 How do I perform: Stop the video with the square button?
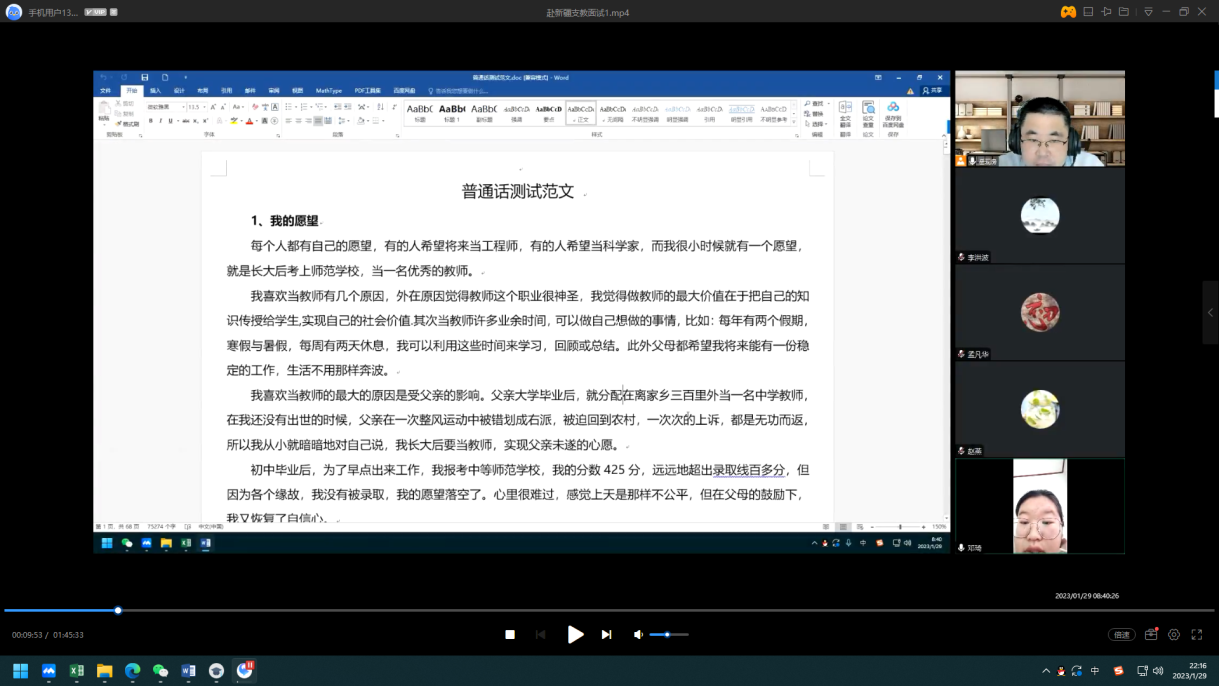click(510, 634)
